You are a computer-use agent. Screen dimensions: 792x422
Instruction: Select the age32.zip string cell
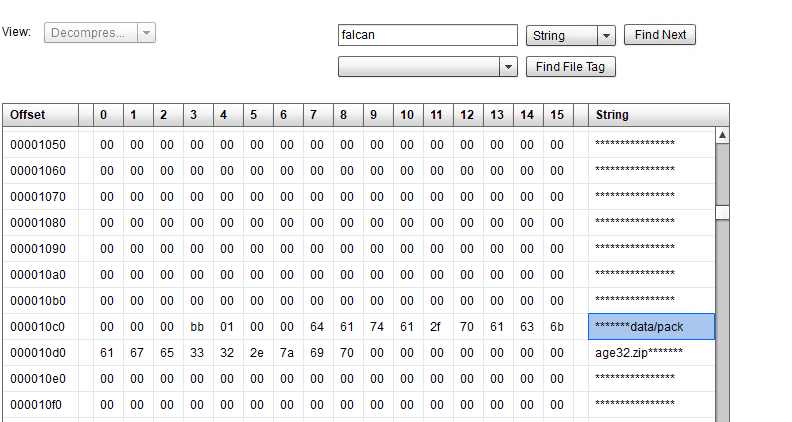(651, 353)
